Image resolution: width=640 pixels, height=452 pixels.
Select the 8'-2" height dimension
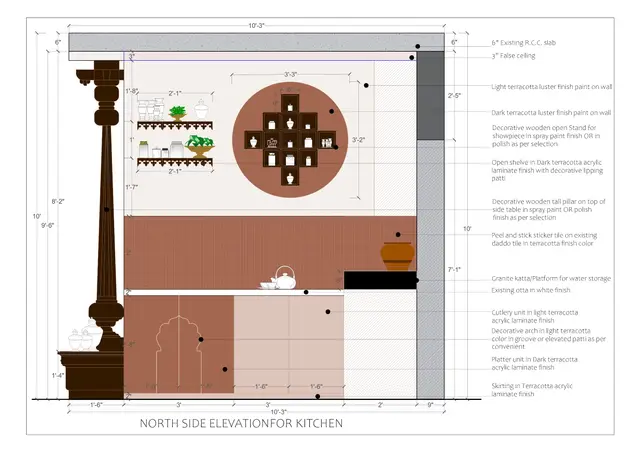point(58,201)
